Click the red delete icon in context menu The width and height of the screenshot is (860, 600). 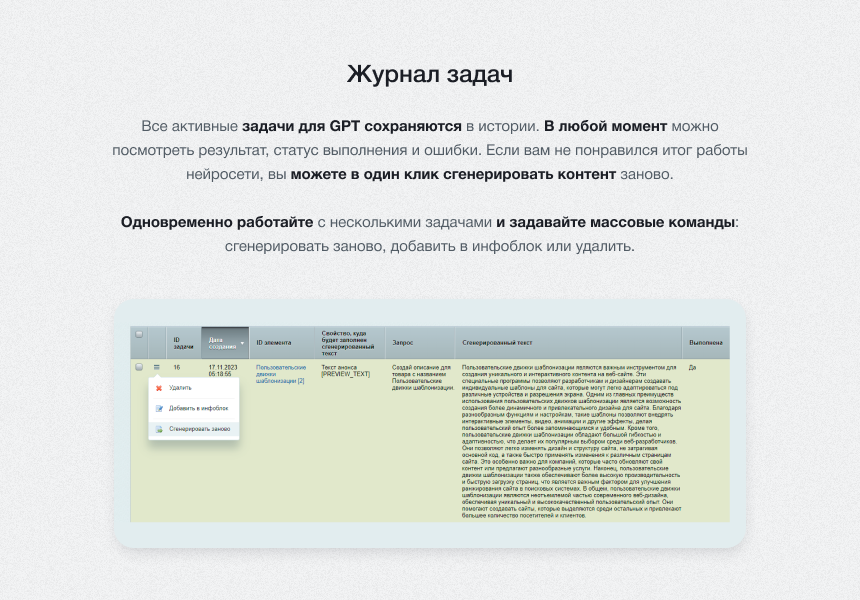158,388
